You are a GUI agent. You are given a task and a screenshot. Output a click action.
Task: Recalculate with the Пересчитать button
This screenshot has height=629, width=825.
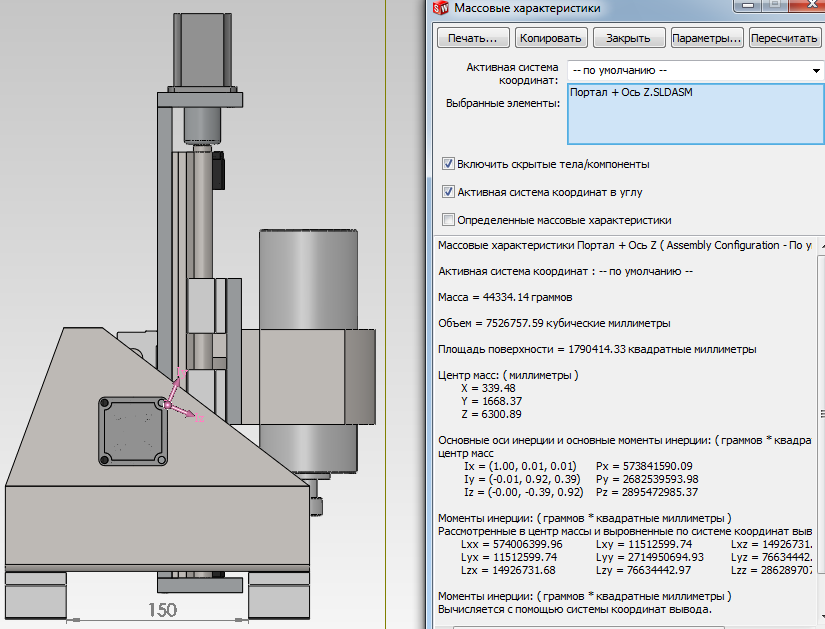coord(785,38)
